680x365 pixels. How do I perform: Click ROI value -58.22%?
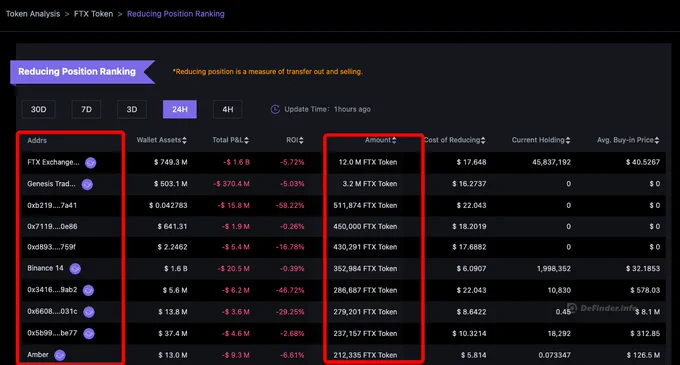290,205
